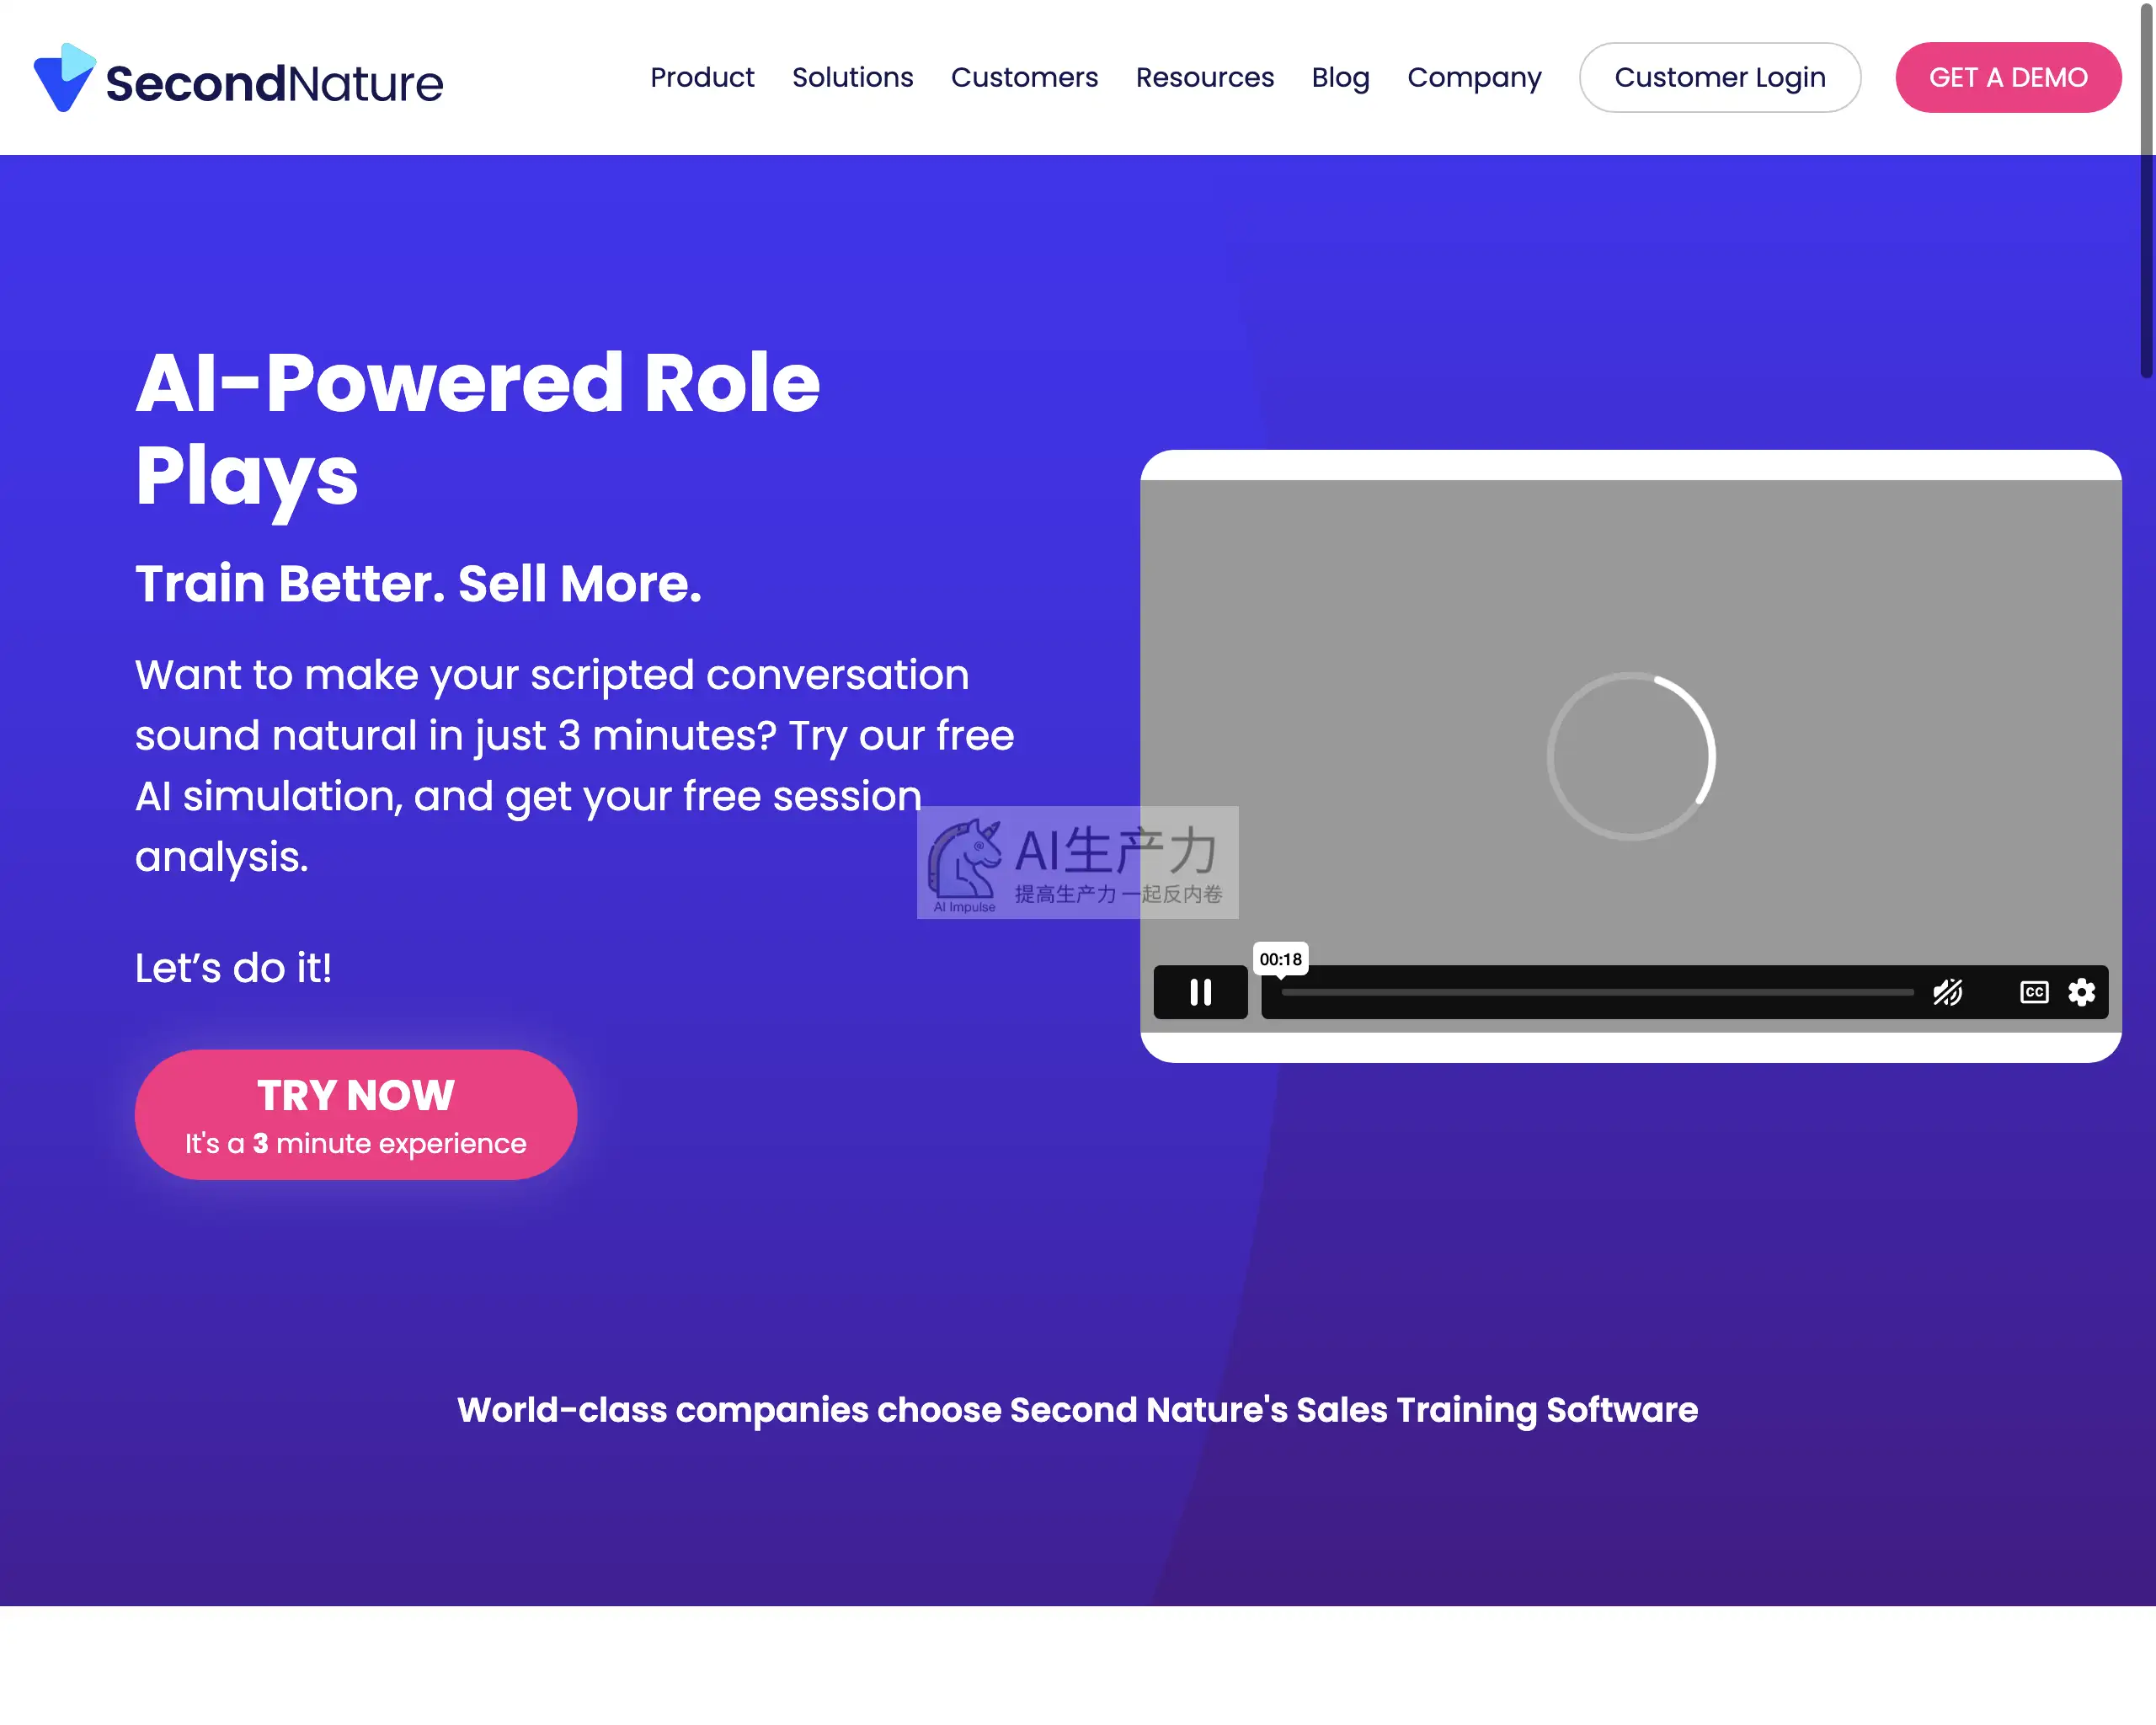This screenshot has height=1725, width=2156.
Task: Open the Resources menu
Action: click(1204, 77)
